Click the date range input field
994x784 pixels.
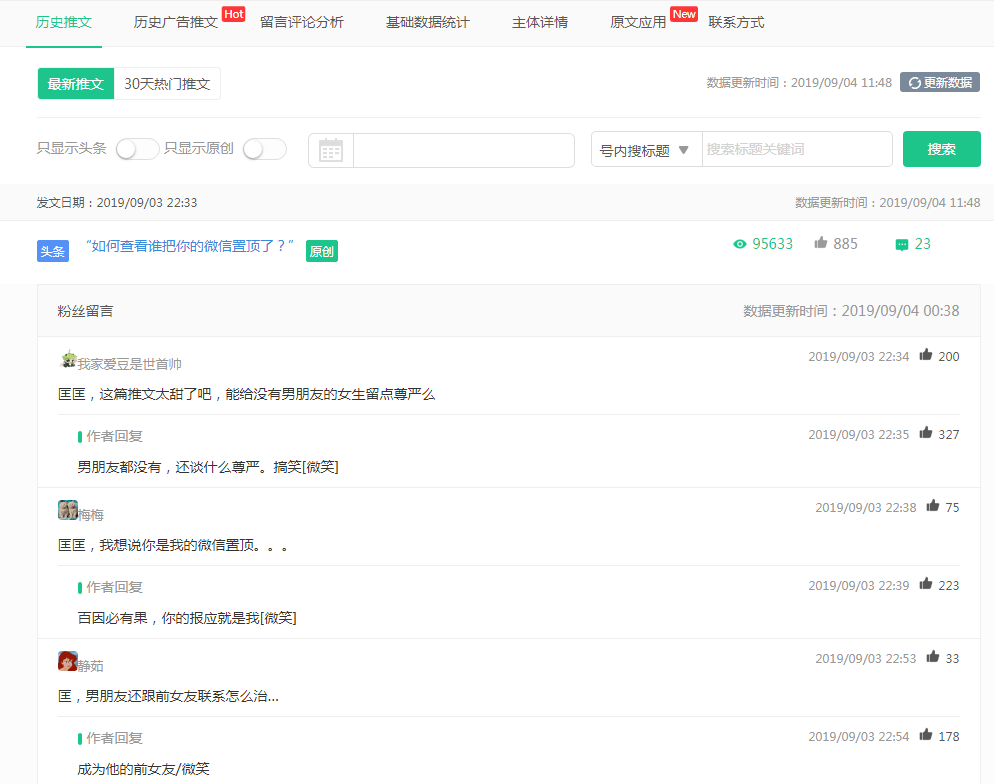click(x=463, y=150)
